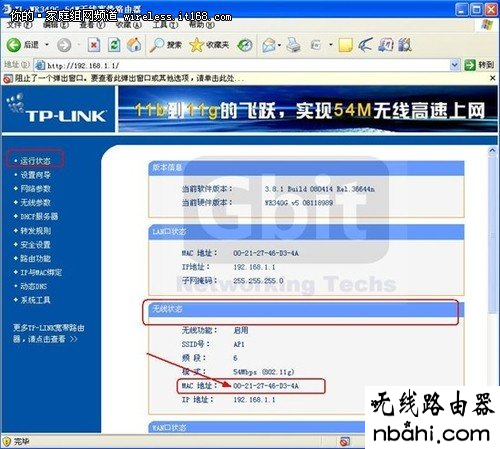Image resolution: width=500 pixels, height=449 pixels.
Task: Click the TP-LINK logo
Action: [x=57, y=109]
